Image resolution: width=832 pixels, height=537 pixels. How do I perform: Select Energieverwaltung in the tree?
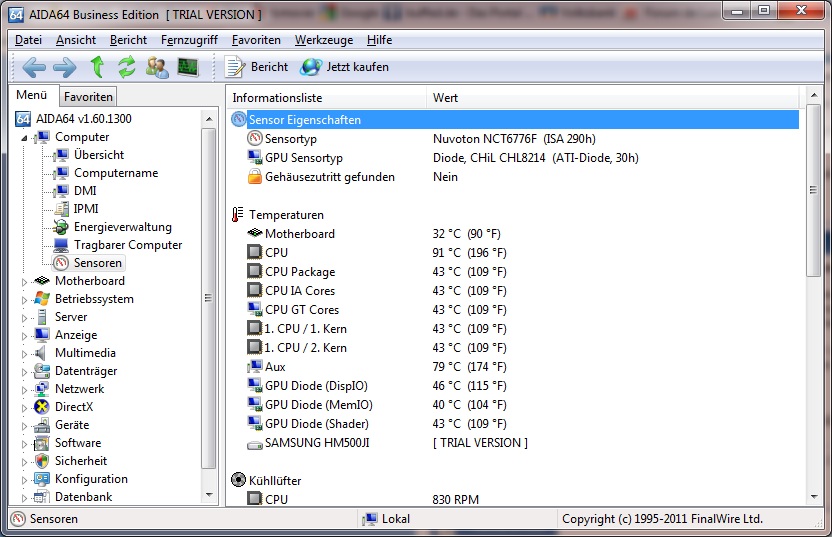tap(123, 227)
